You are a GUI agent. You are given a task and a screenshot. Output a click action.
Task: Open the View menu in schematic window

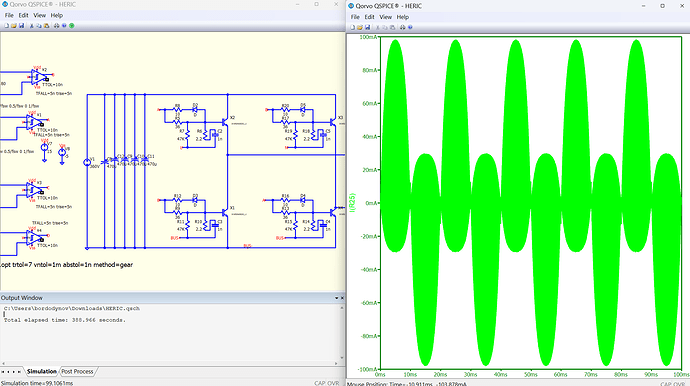(x=40, y=15)
